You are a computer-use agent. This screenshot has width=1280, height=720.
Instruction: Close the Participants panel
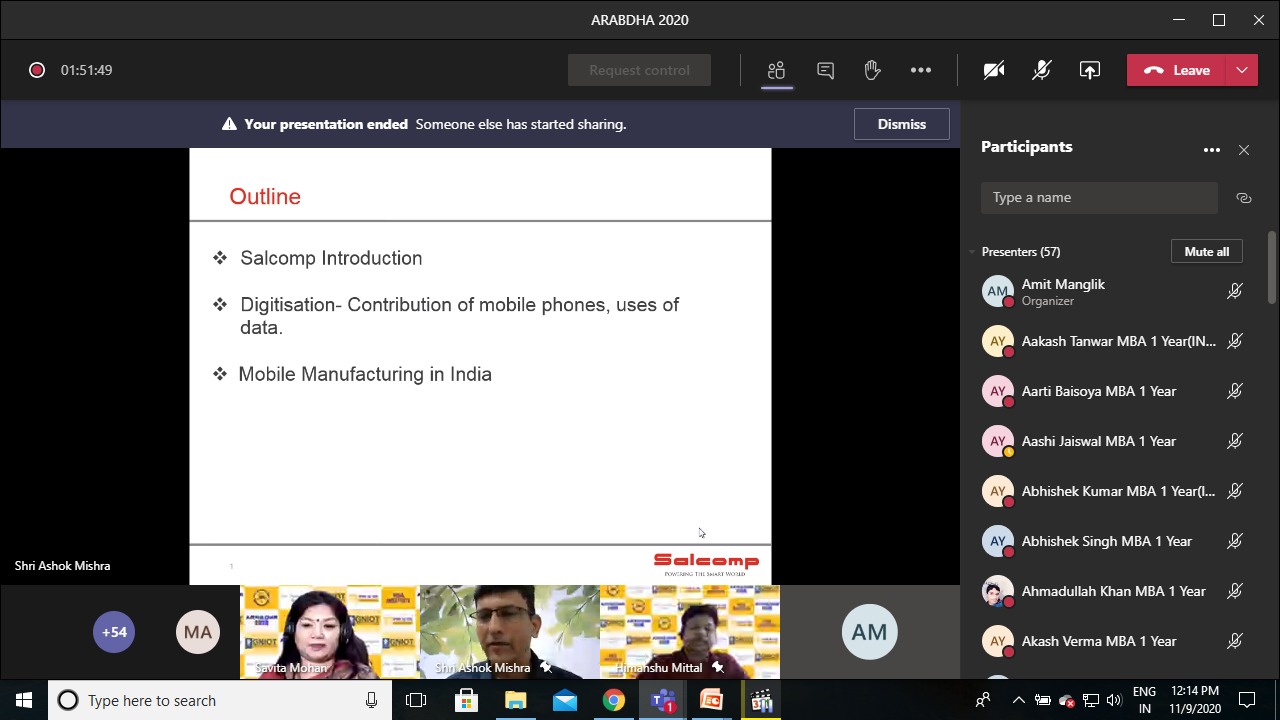[x=1243, y=150]
